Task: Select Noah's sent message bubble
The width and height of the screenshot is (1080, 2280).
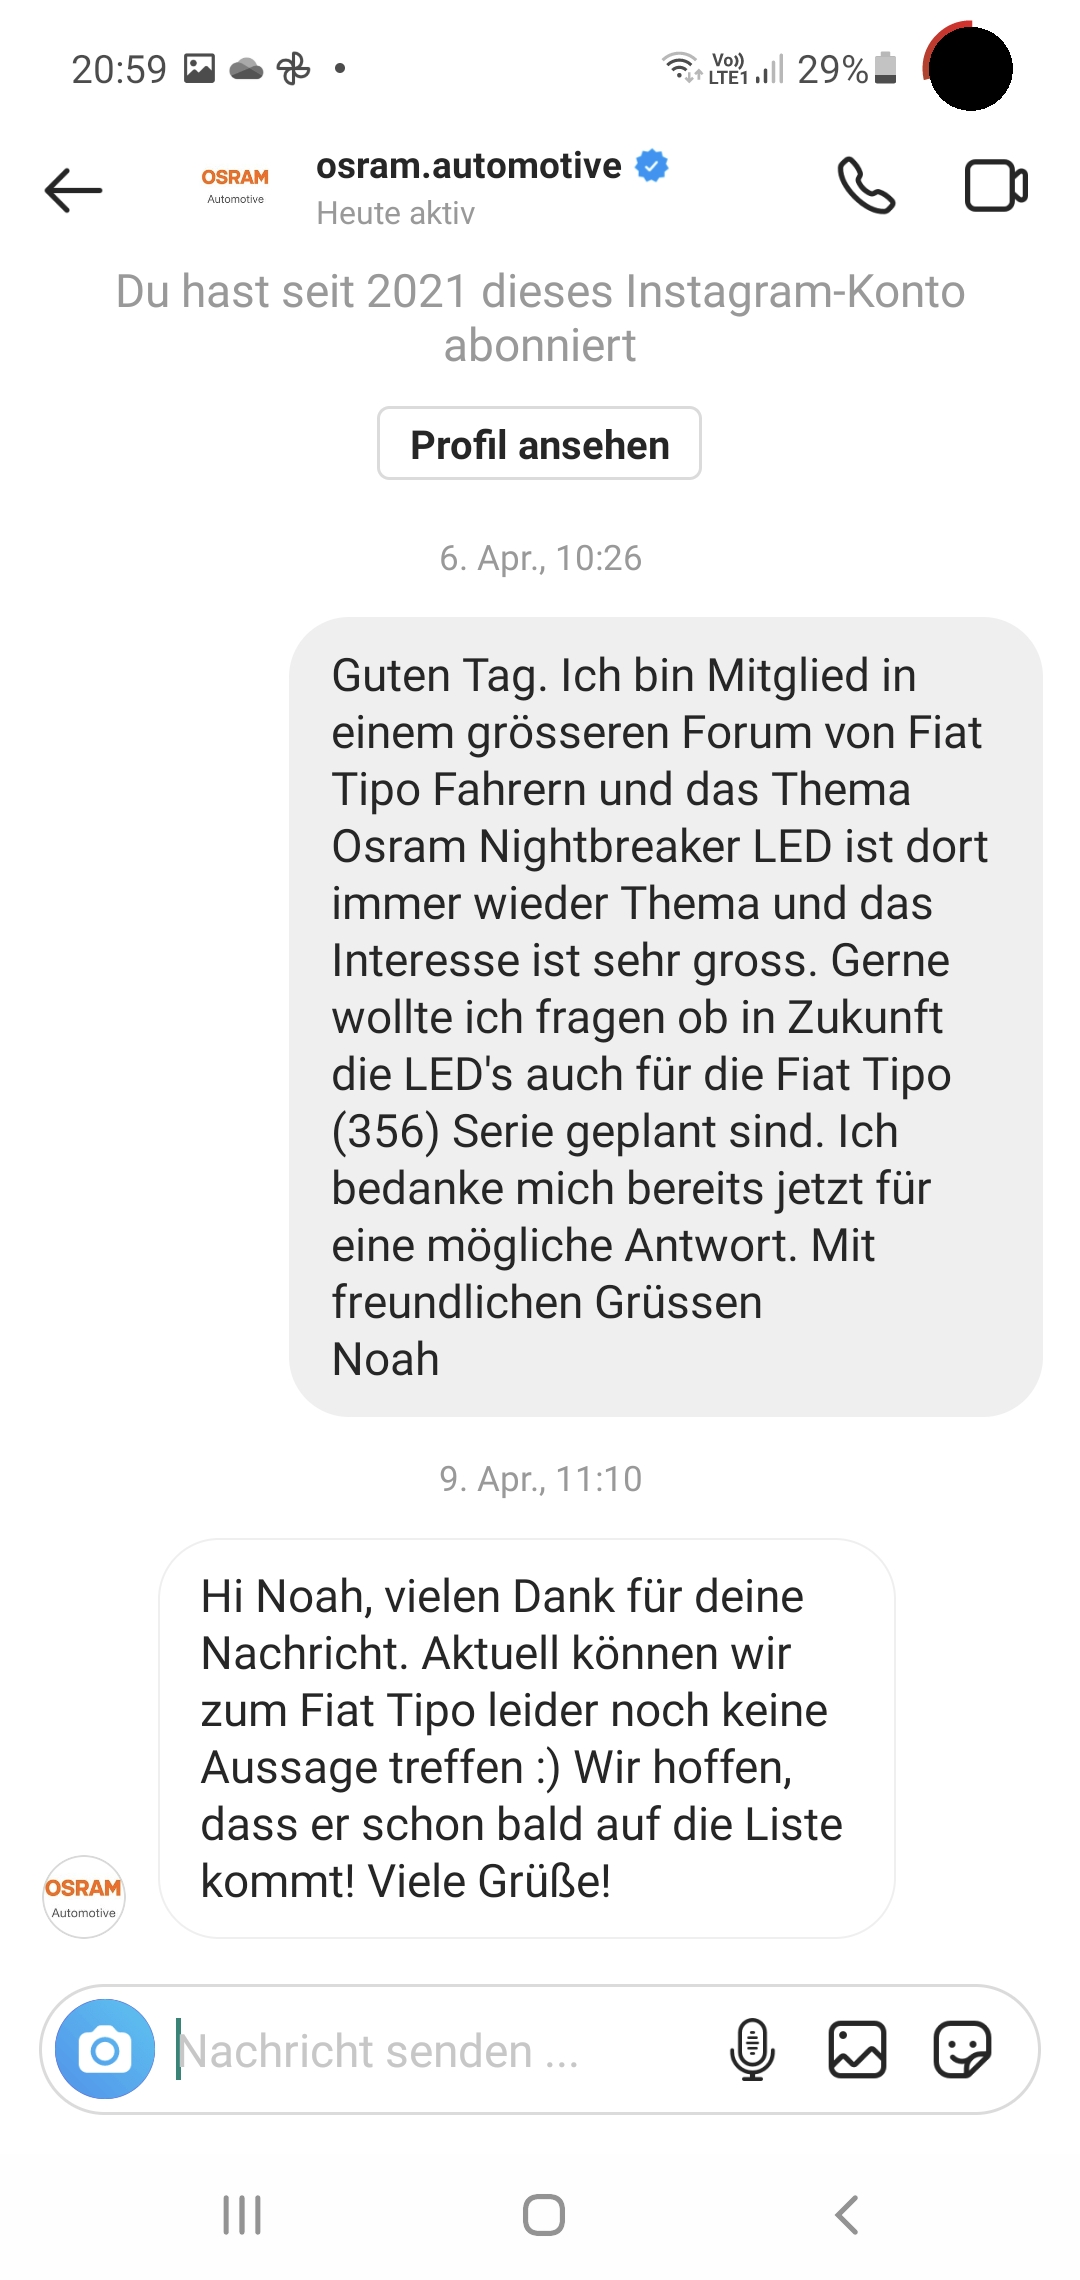Action: (666, 1017)
